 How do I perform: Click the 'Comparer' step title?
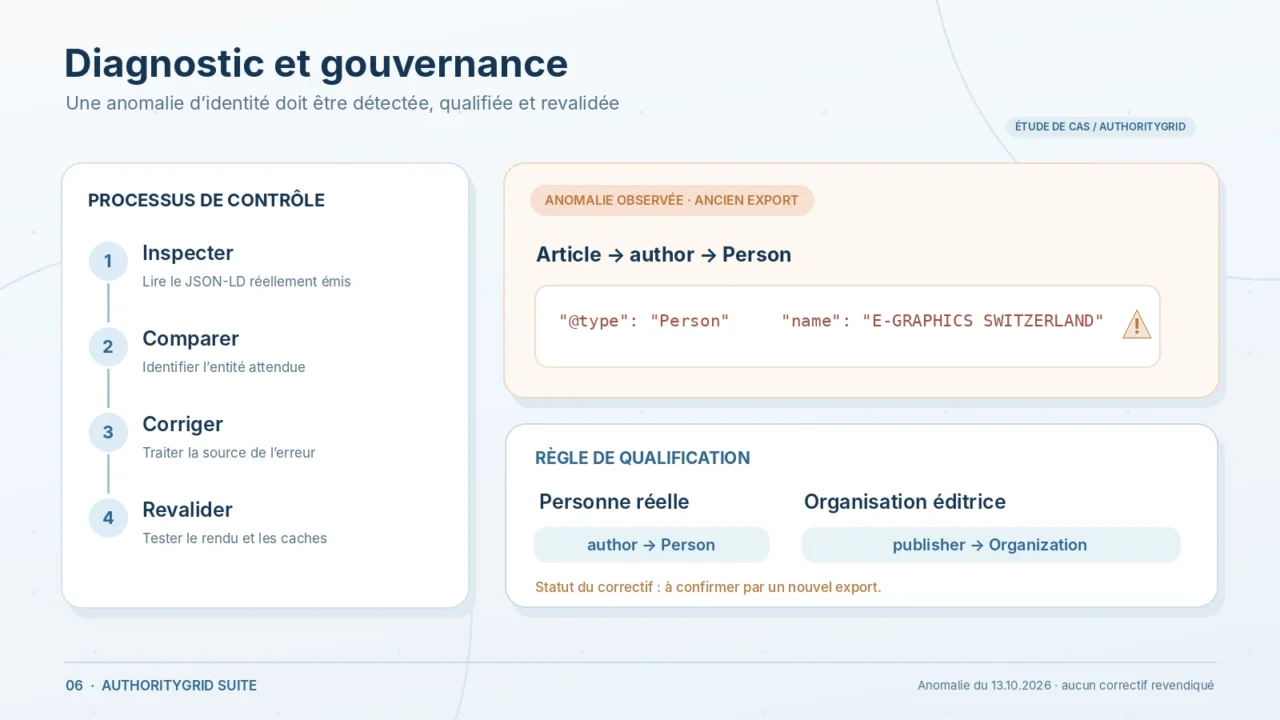coord(190,338)
